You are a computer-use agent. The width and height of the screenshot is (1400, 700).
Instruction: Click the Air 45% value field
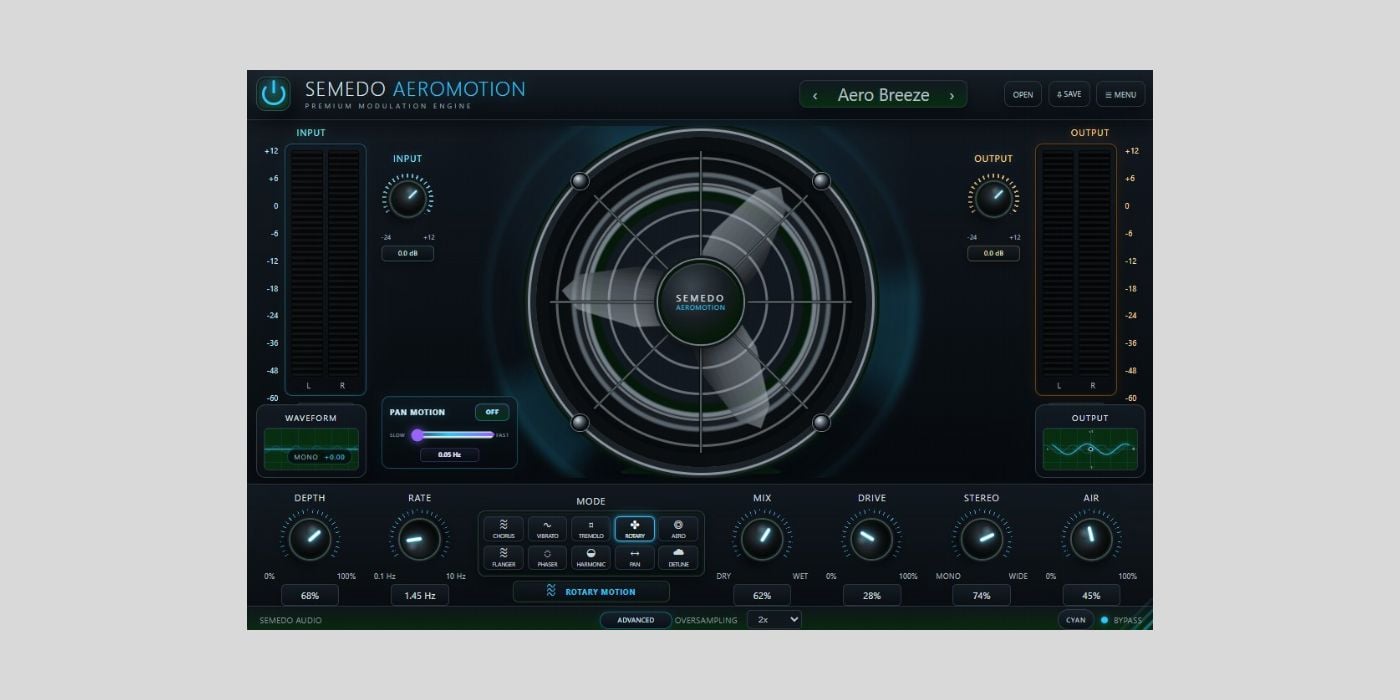point(1091,595)
